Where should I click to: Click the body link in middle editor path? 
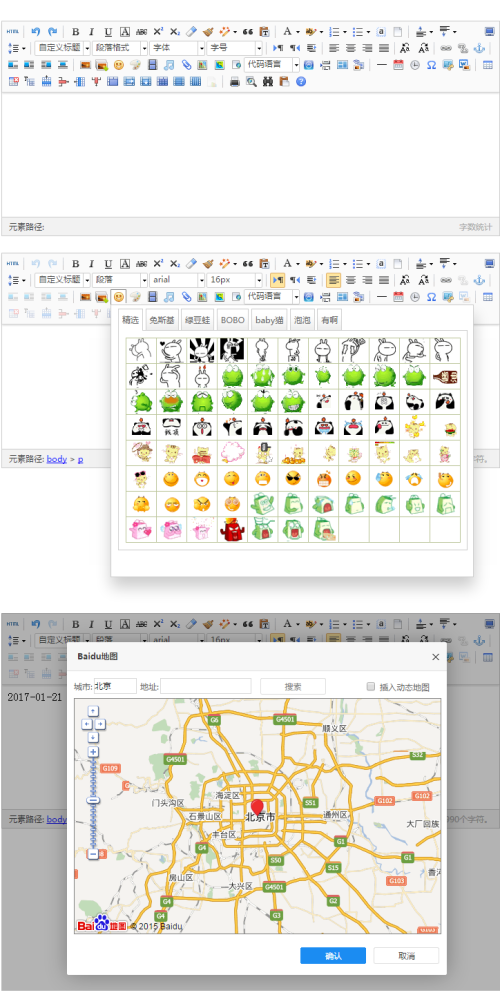coord(56,459)
